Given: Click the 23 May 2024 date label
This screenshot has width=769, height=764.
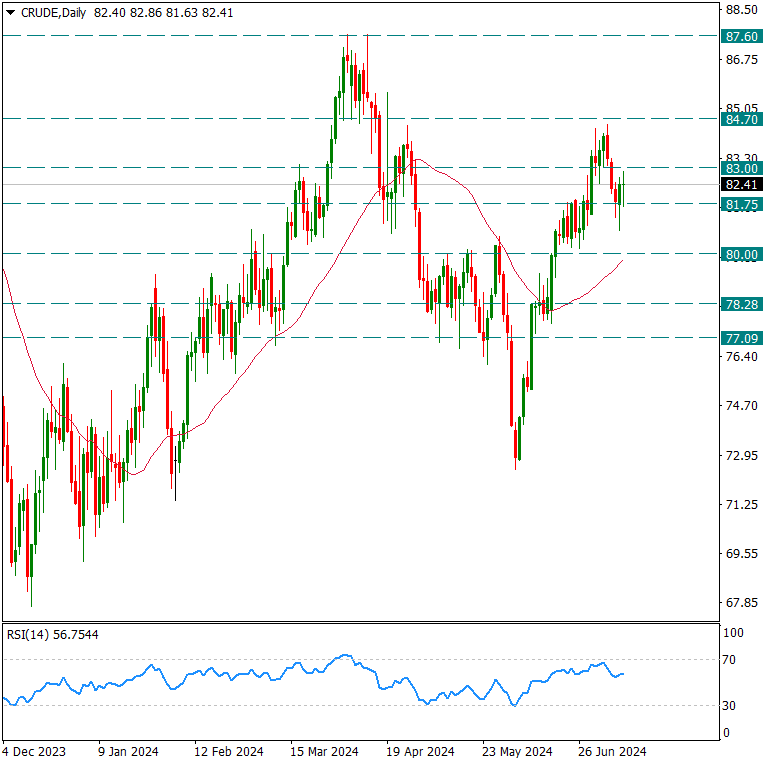Looking at the screenshot, I should tap(517, 751).
